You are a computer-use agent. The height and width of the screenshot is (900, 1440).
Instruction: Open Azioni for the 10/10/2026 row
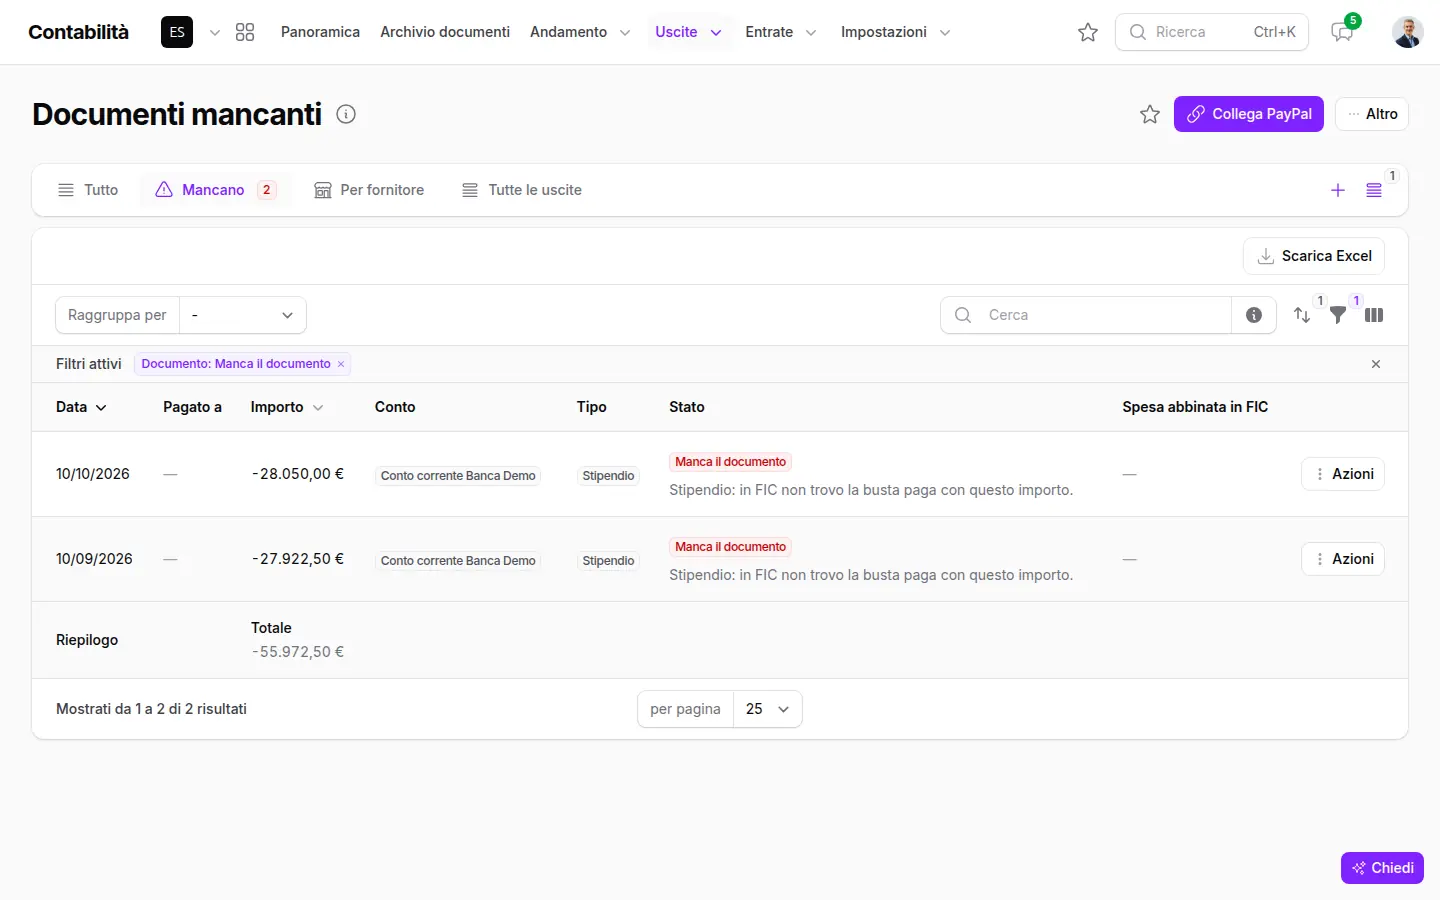point(1343,474)
